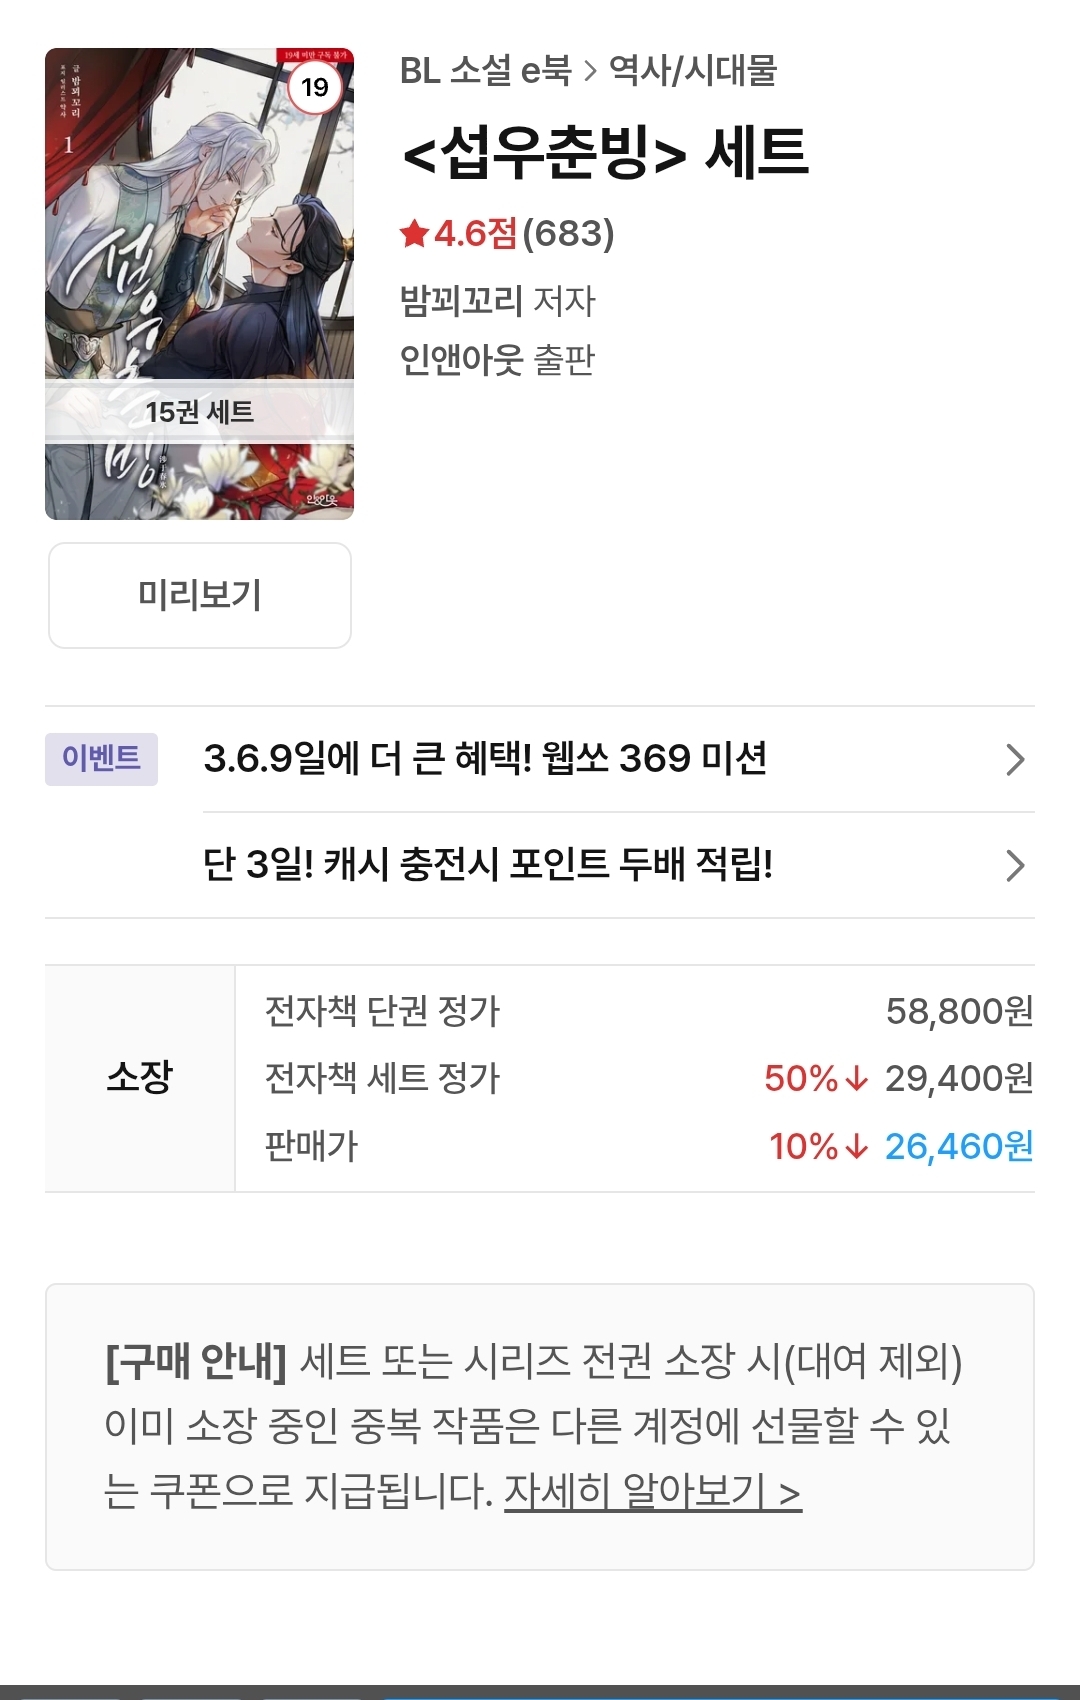Click the red star rating icon
The width and height of the screenshot is (1080, 1700).
pos(413,234)
